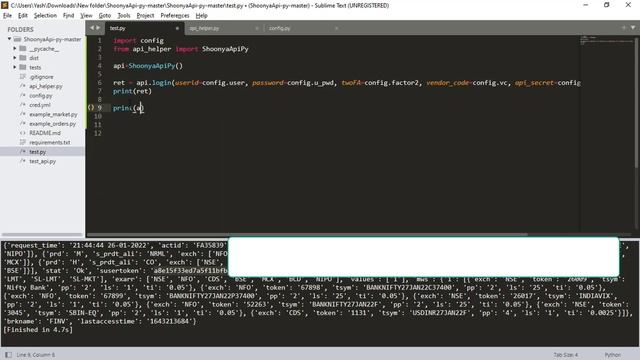Click the print(ret) line of code

[x=132, y=91]
